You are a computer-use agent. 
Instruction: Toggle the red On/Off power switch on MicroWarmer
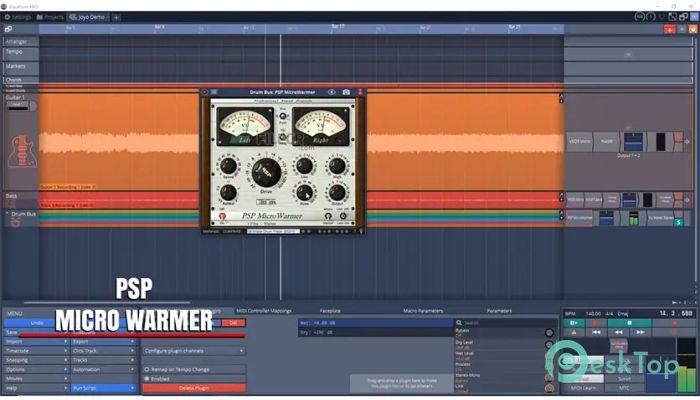[x=222, y=216]
